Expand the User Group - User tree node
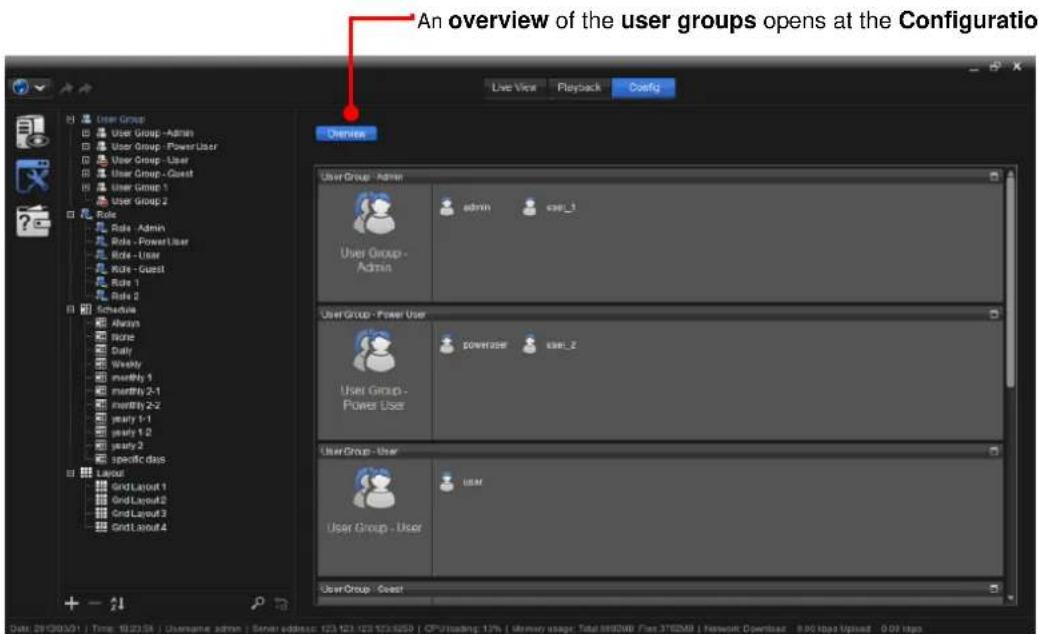This screenshot has width=1039, height=634. [85, 160]
